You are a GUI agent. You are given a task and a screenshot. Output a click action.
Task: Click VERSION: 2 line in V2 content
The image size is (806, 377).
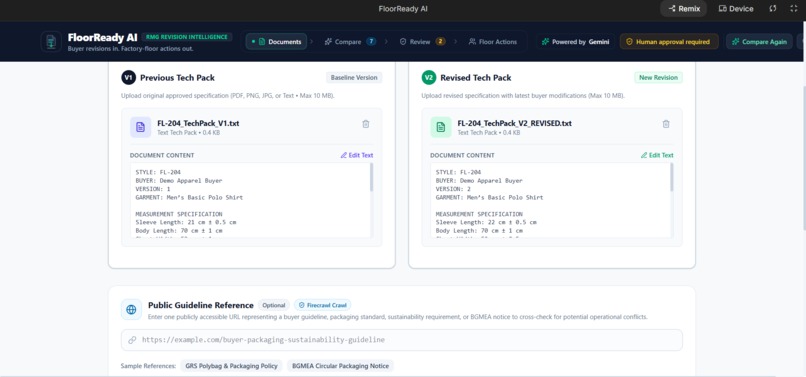coord(453,189)
